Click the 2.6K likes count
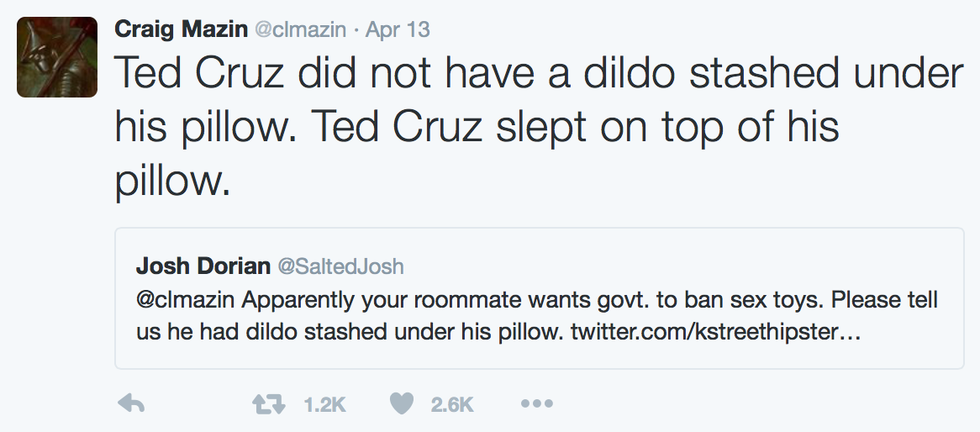 coord(451,403)
